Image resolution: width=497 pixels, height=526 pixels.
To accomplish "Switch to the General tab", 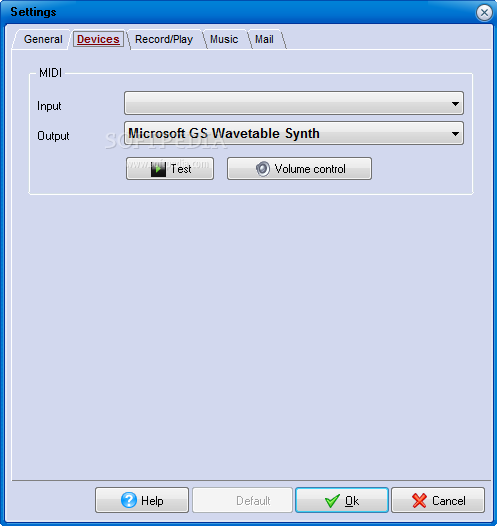I will [x=43, y=39].
